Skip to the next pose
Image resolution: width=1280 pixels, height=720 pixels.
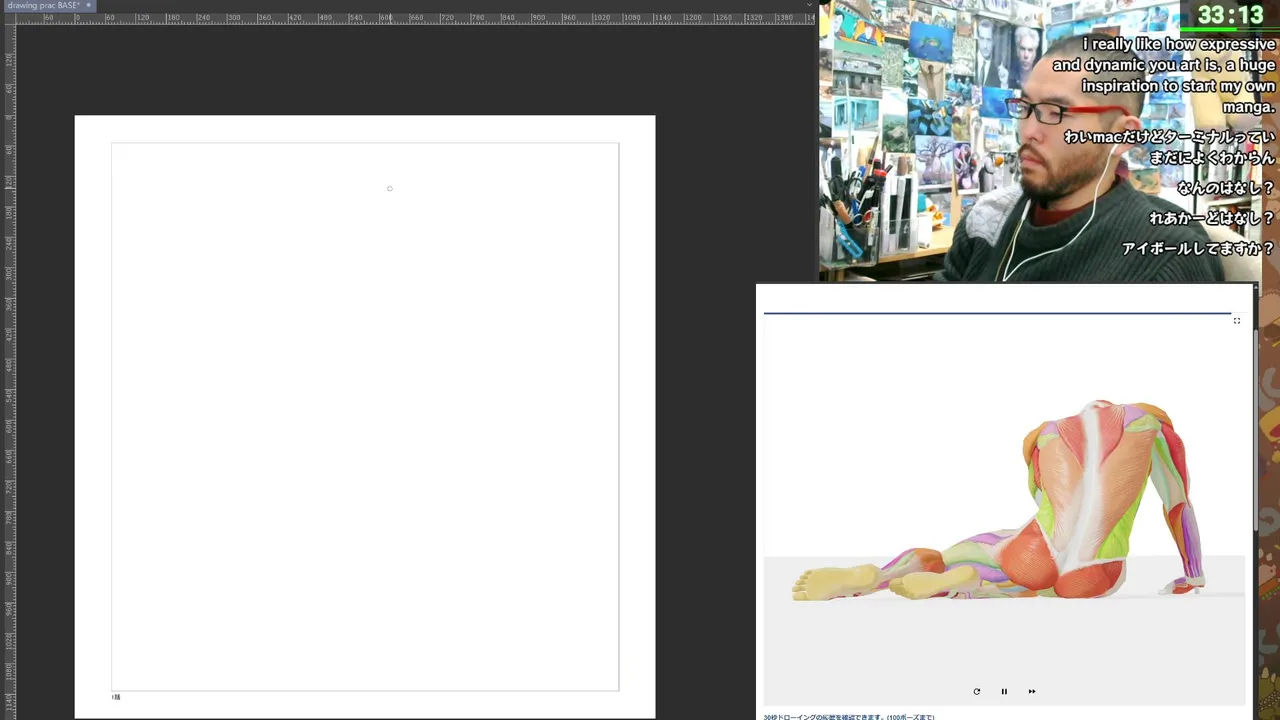(1032, 691)
